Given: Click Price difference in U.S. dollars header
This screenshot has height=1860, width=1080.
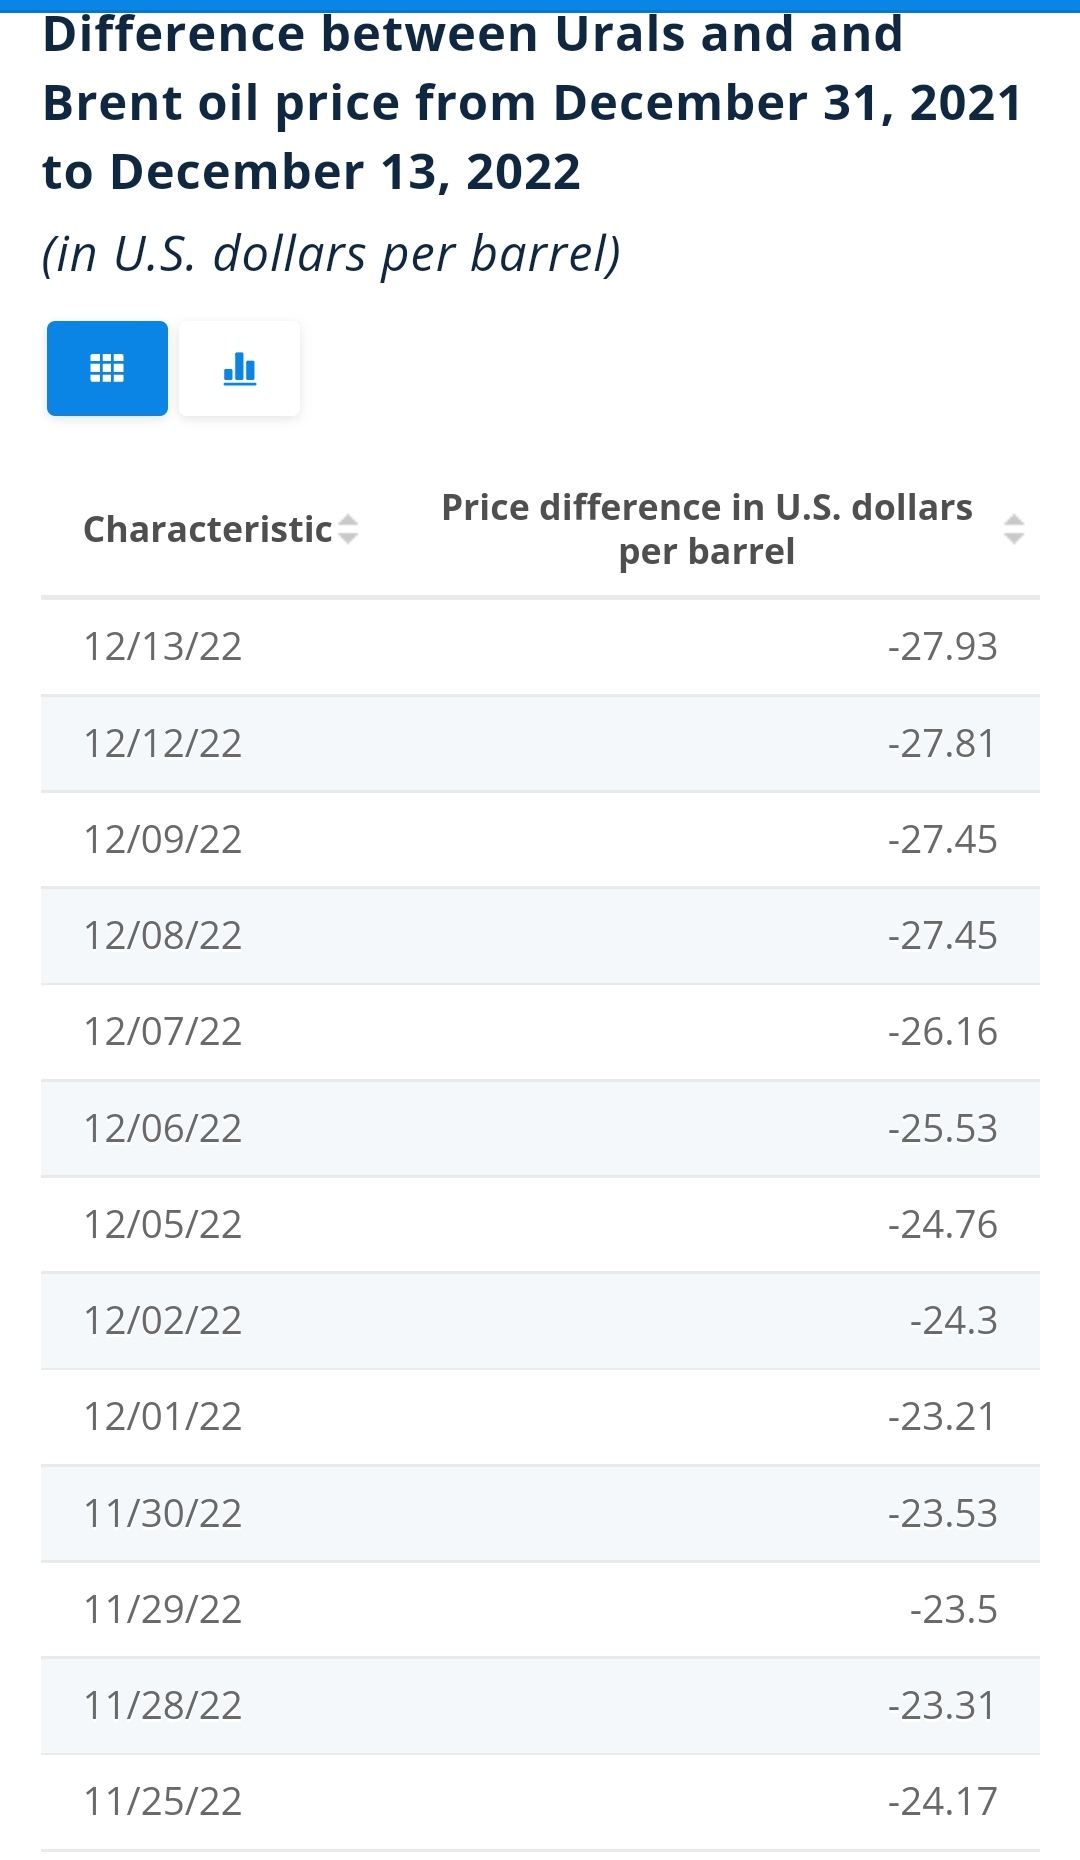Looking at the screenshot, I should (707, 529).
